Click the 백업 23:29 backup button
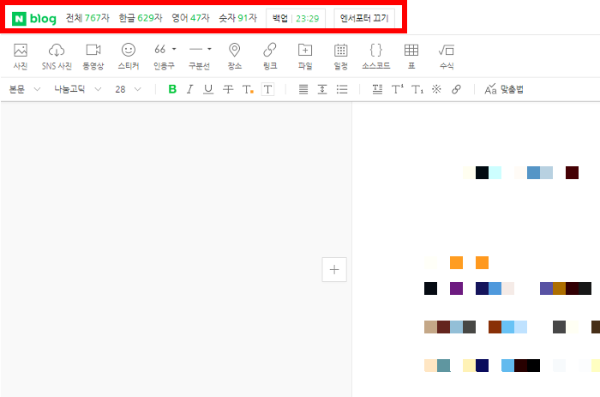This screenshot has height=397, width=600. tap(295, 18)
